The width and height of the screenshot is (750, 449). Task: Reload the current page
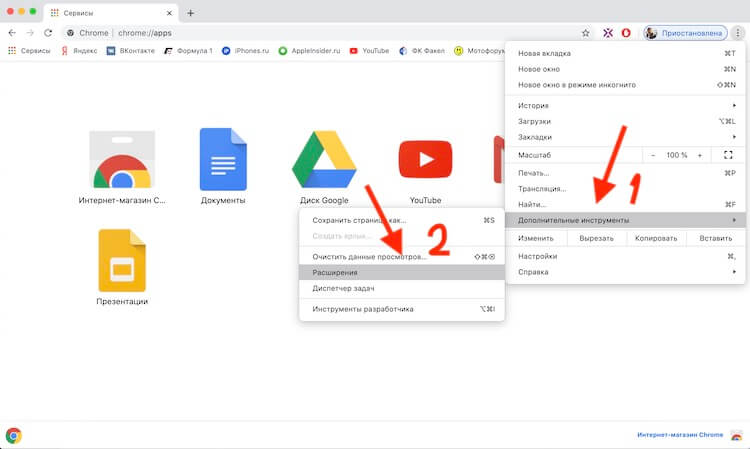click(48, 33)
